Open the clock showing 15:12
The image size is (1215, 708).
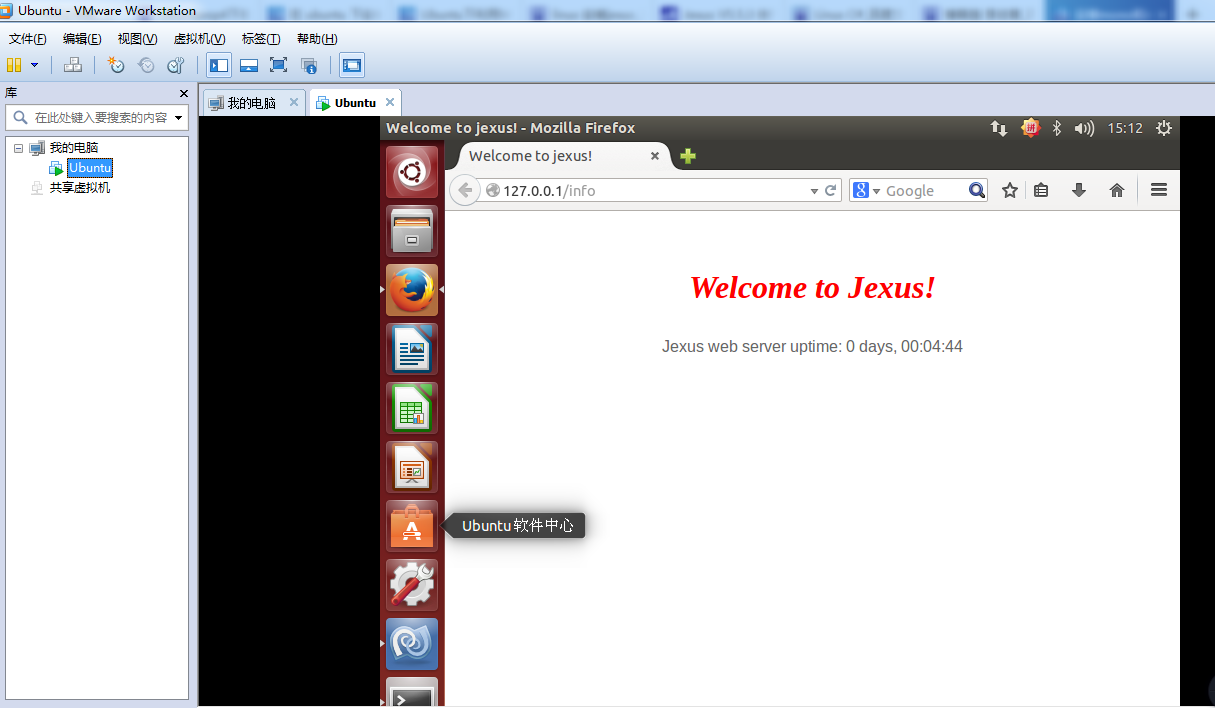1125,128
